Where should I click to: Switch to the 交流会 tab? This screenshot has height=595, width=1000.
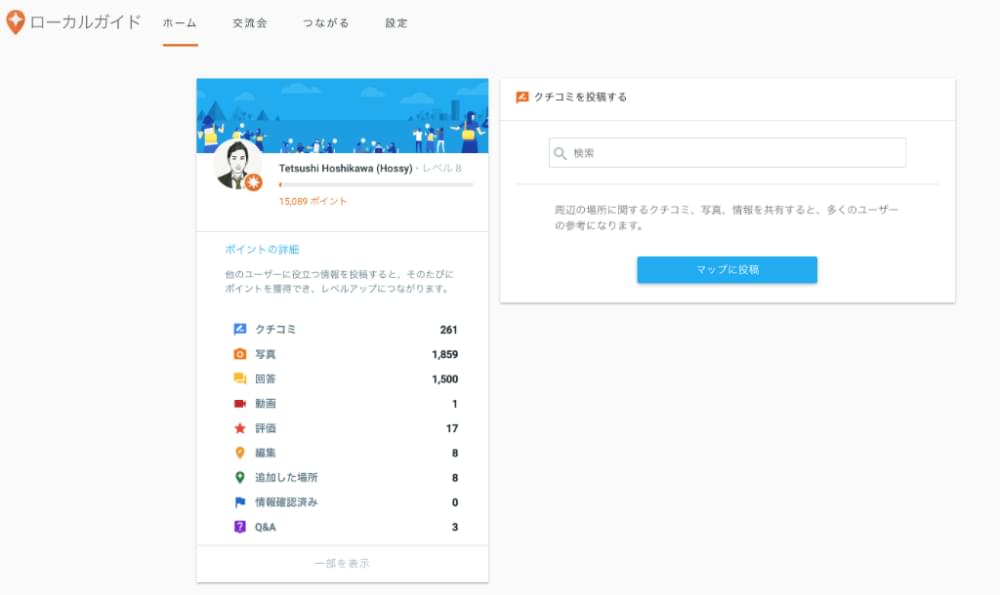(249, 23)
